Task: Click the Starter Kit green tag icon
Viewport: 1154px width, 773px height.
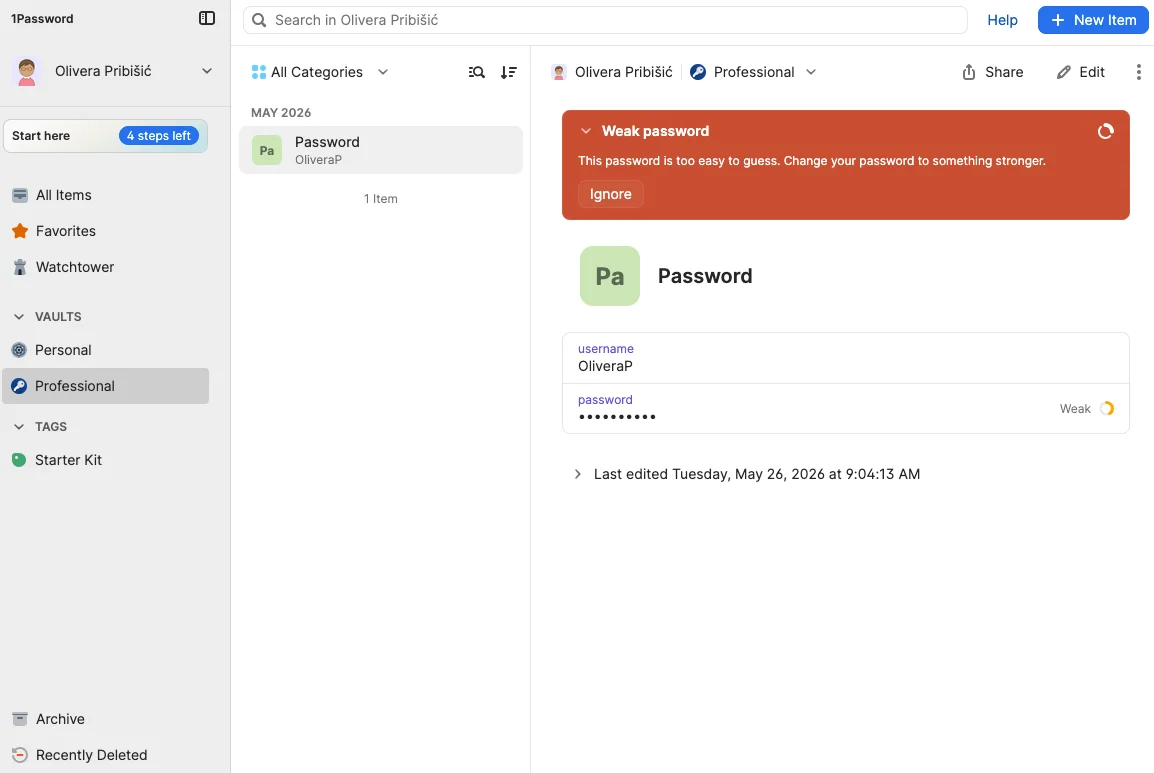Action: (19, 460)
